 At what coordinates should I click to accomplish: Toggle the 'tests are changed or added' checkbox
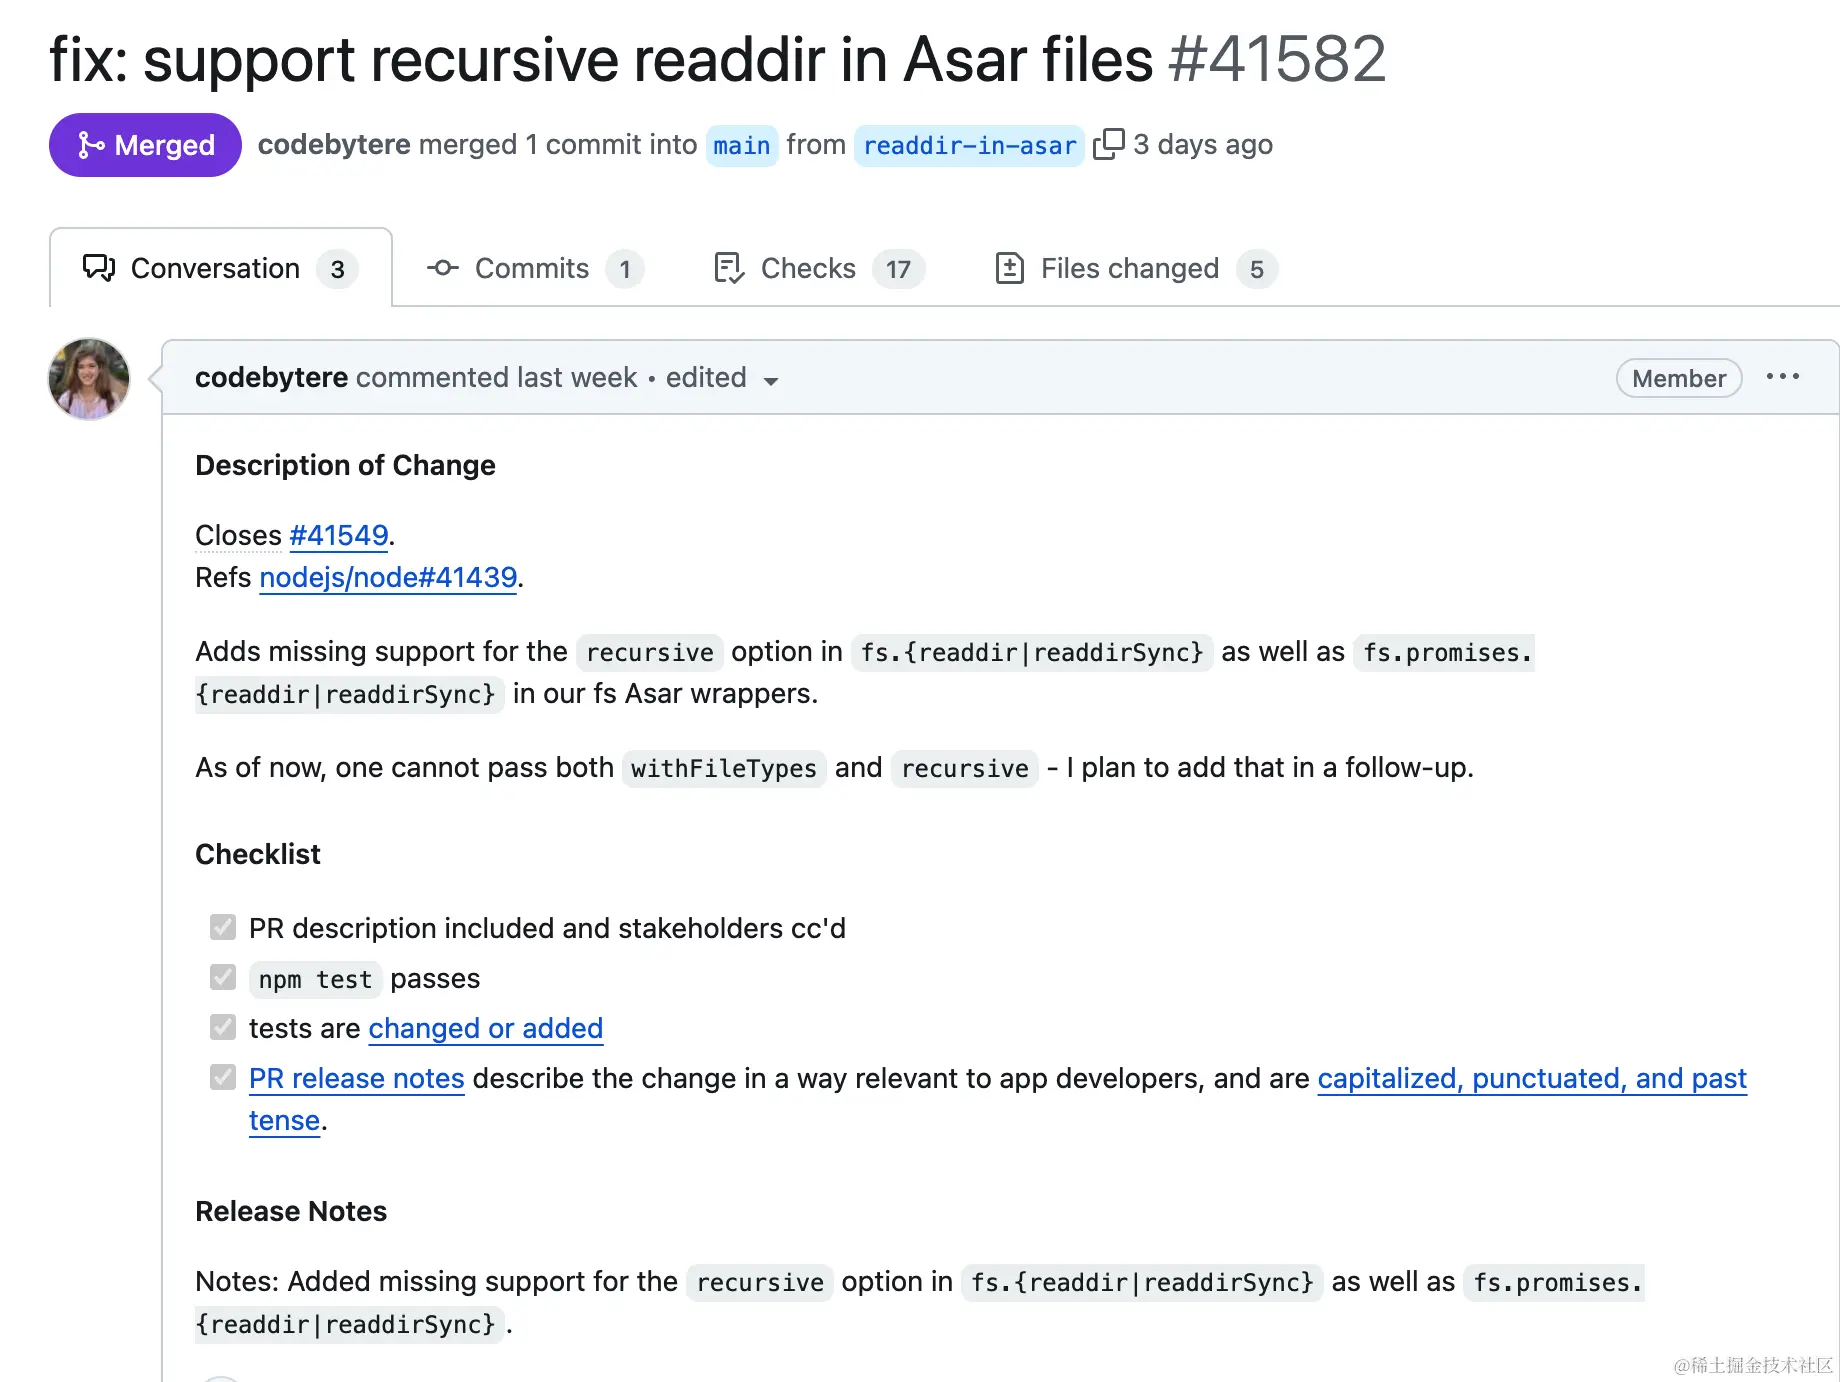pyautogui.click(x=223, y=1027)
